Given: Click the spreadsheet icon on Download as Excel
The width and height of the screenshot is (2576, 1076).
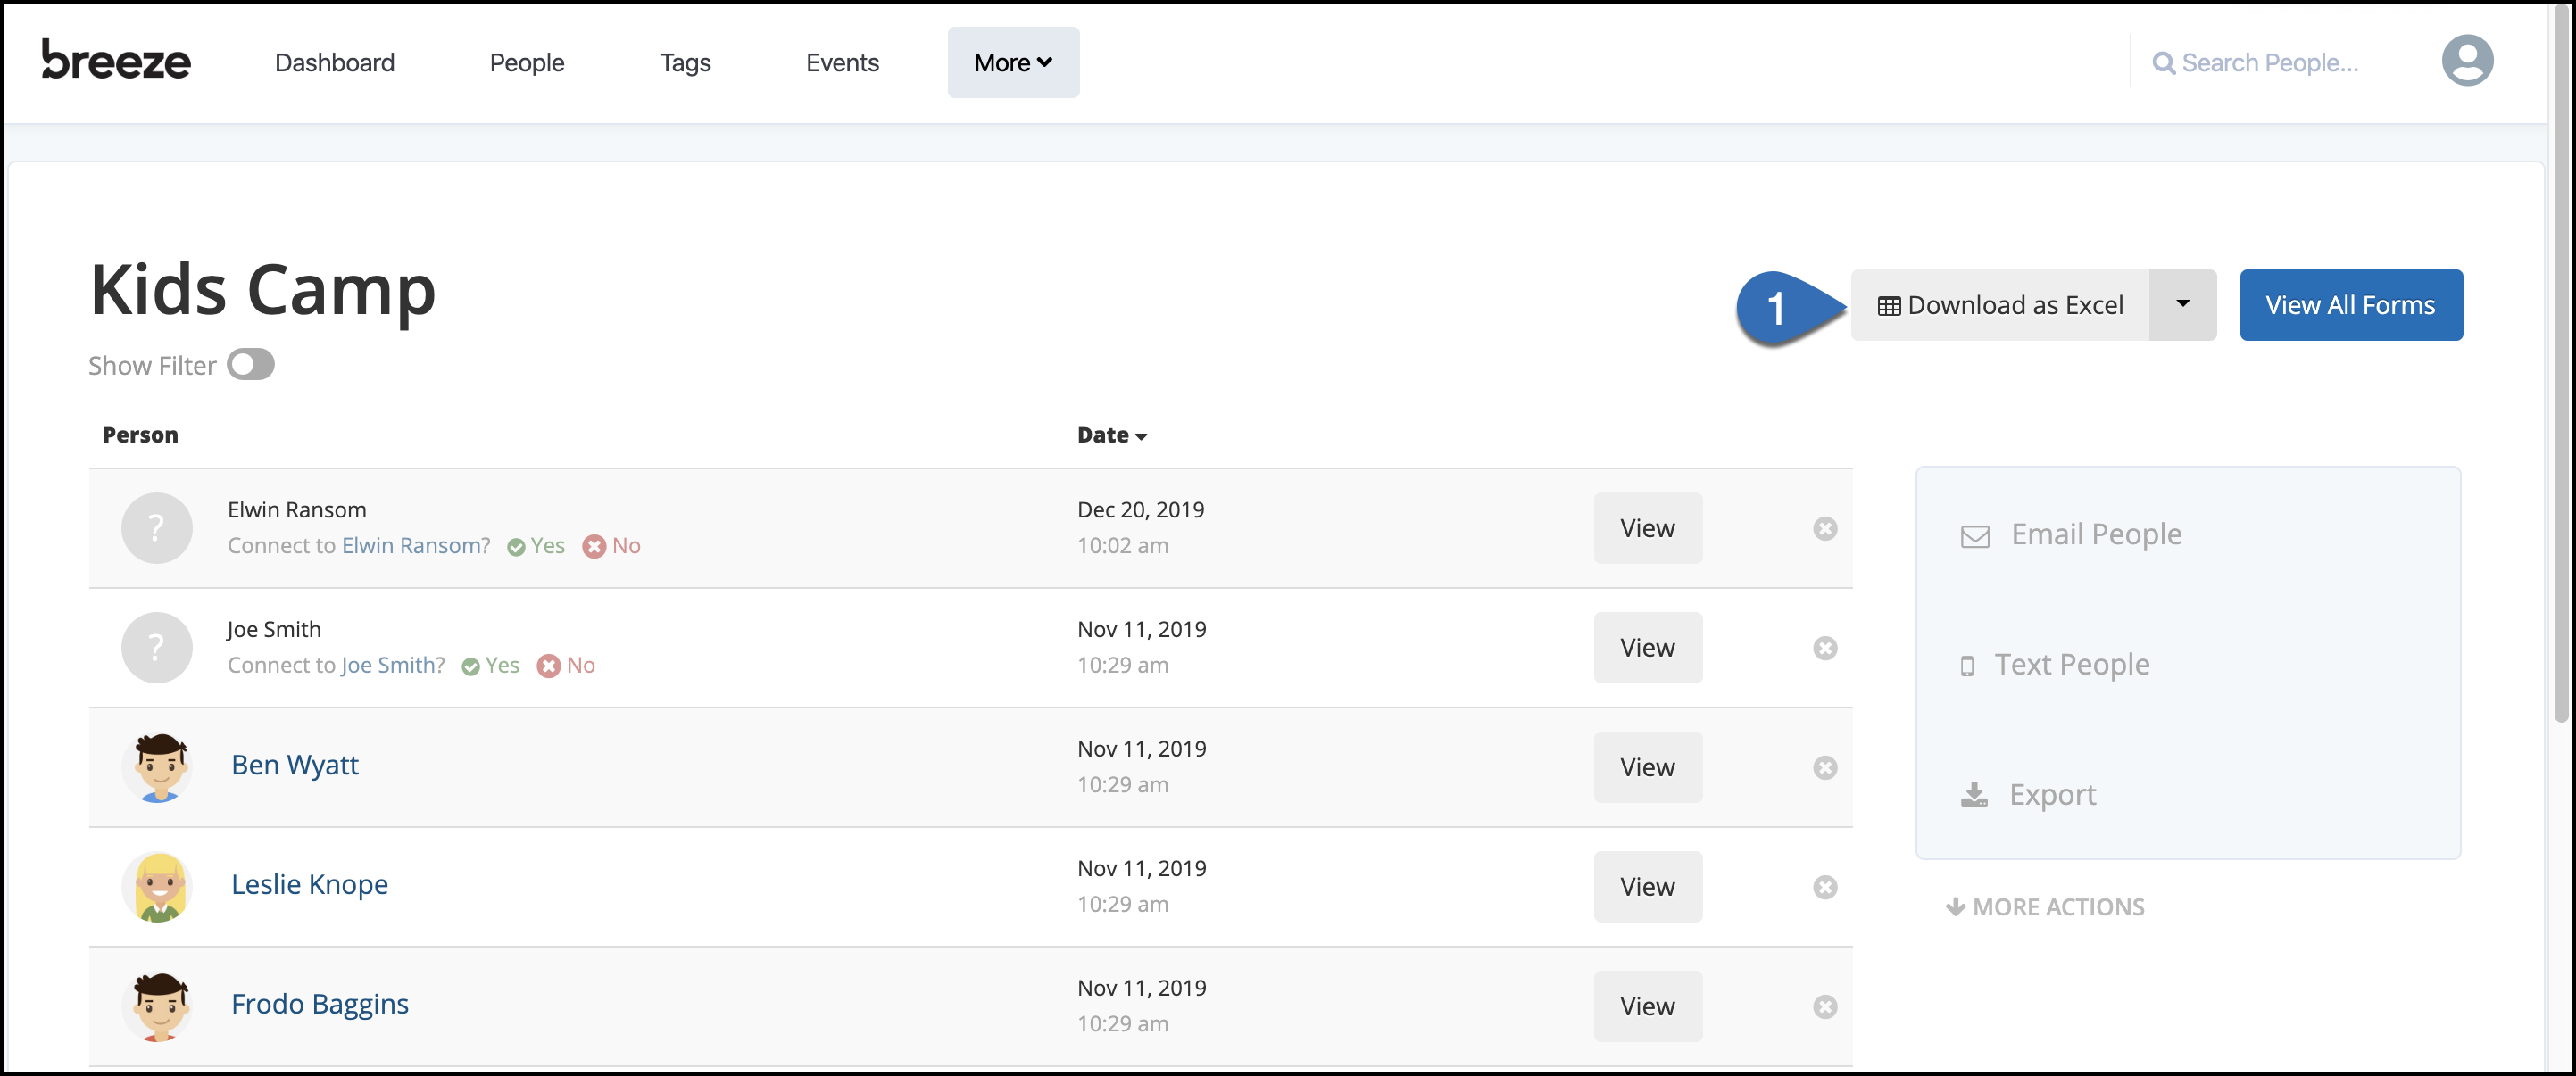Looking at the screenshot, I should coord(1890,305).
